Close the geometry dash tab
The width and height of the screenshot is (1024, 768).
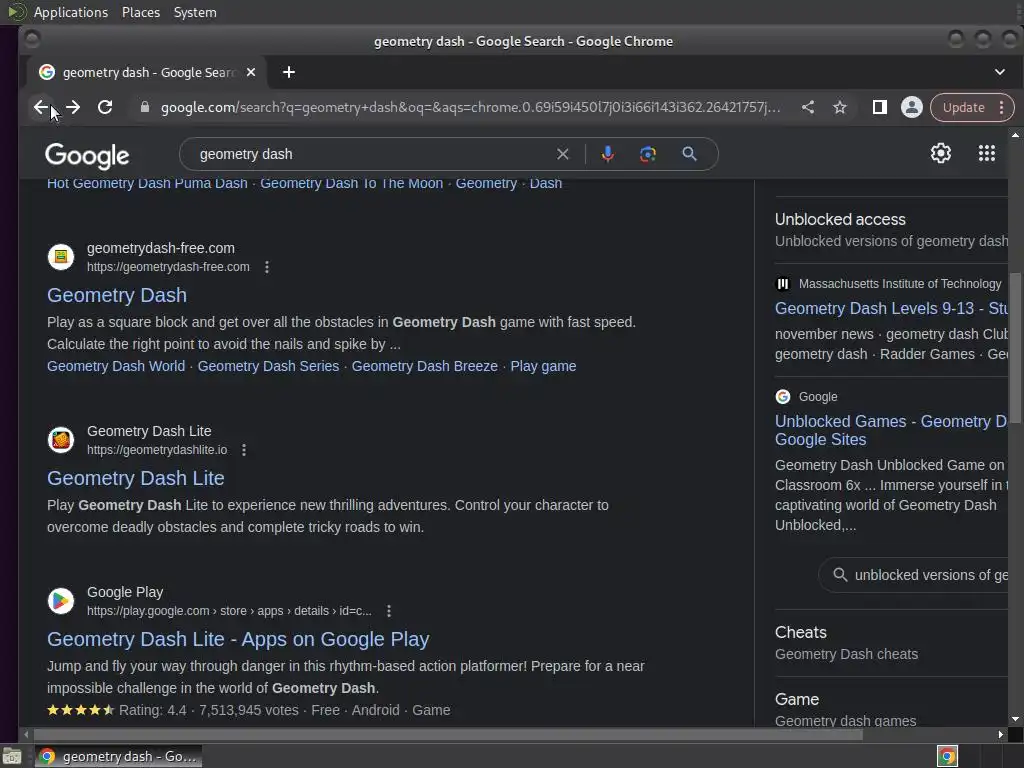tap(251, 72)
